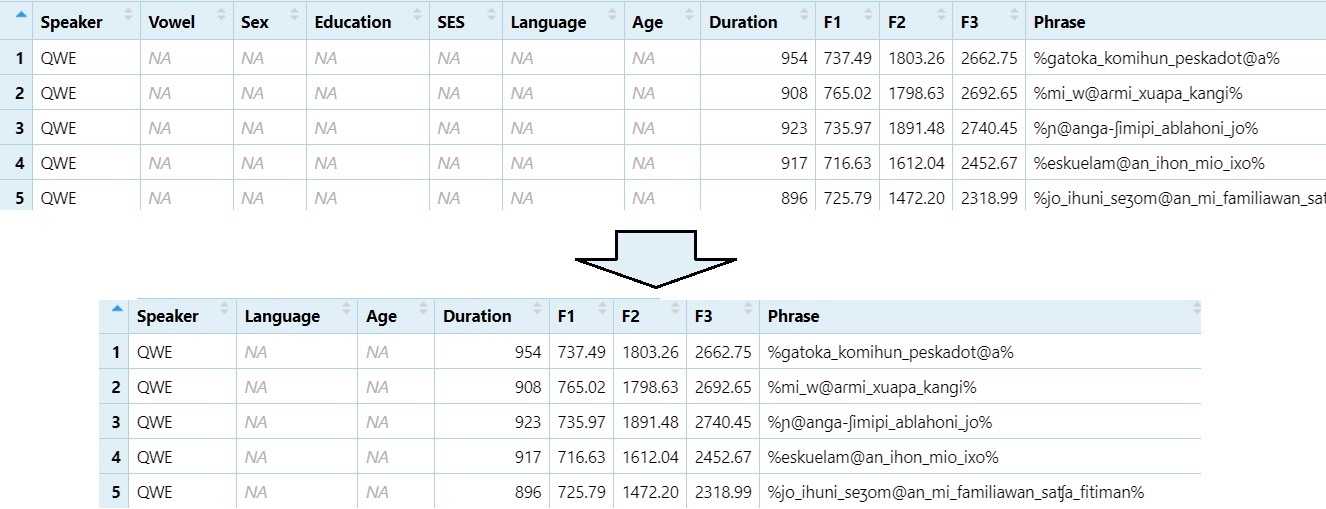Click the sort arrows on the top table's Vowel column
Screen dimensions: 1326x509
pos(222,15)
